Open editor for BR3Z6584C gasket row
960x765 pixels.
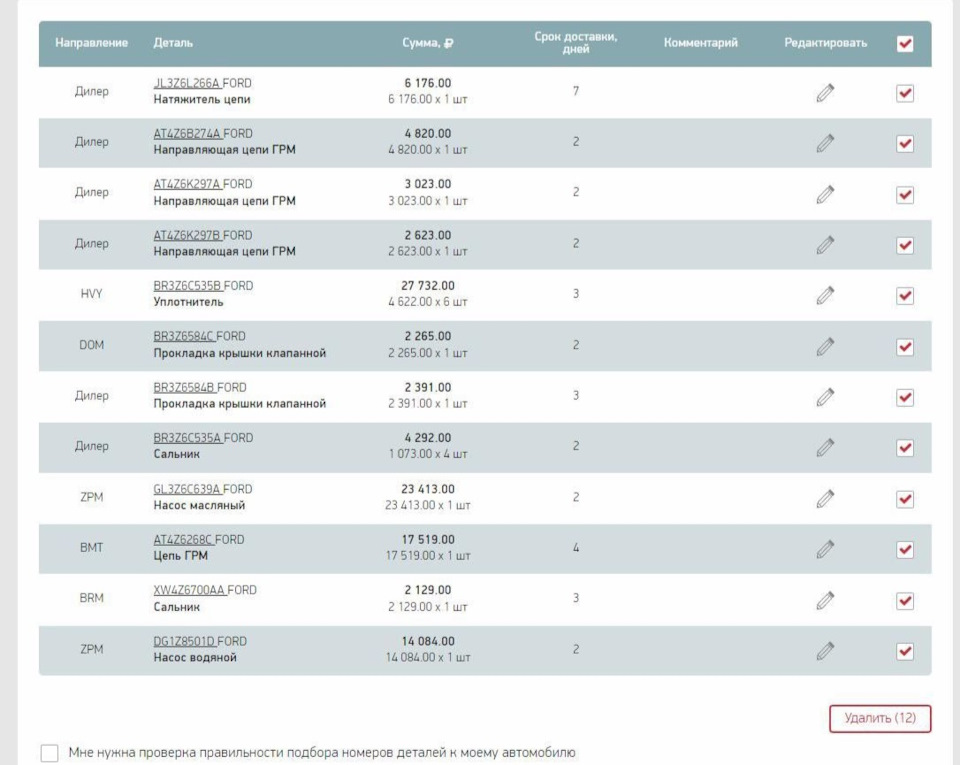824,346
